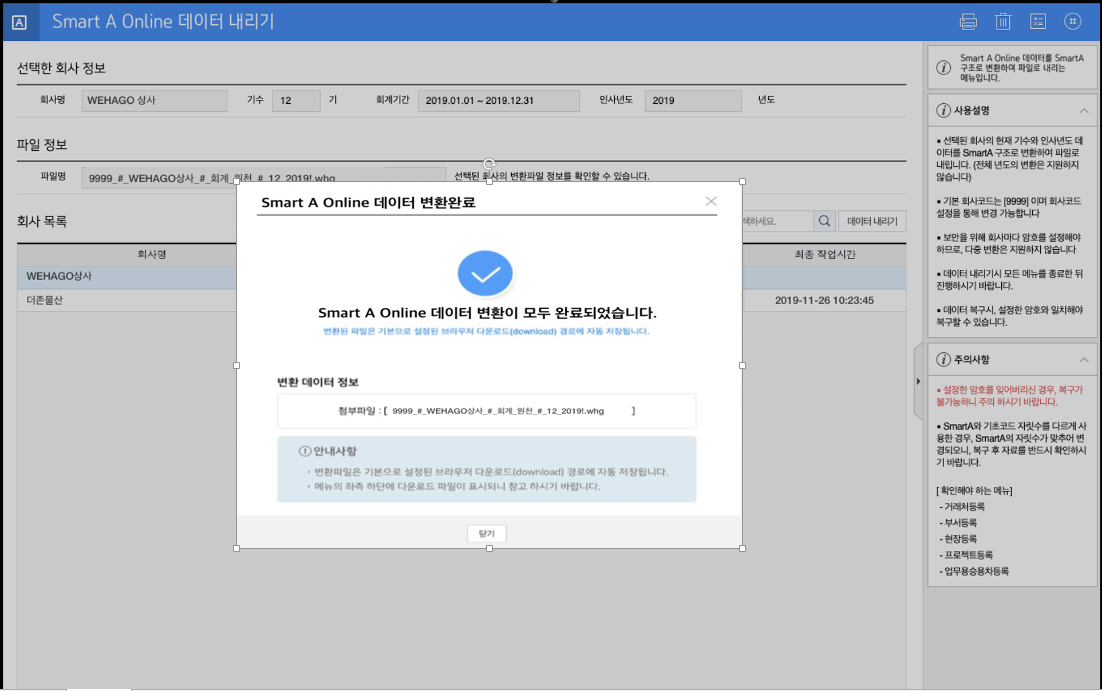Collapse the 주의사항 section chevron
This screenshot has width=1102, height=691.
point(1084,359)
